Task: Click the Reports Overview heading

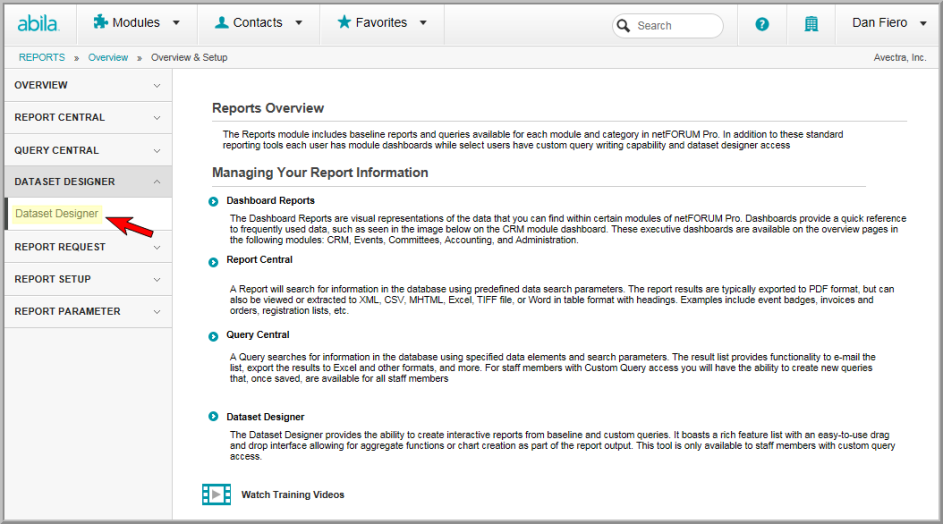Action: tap(268, 108)
